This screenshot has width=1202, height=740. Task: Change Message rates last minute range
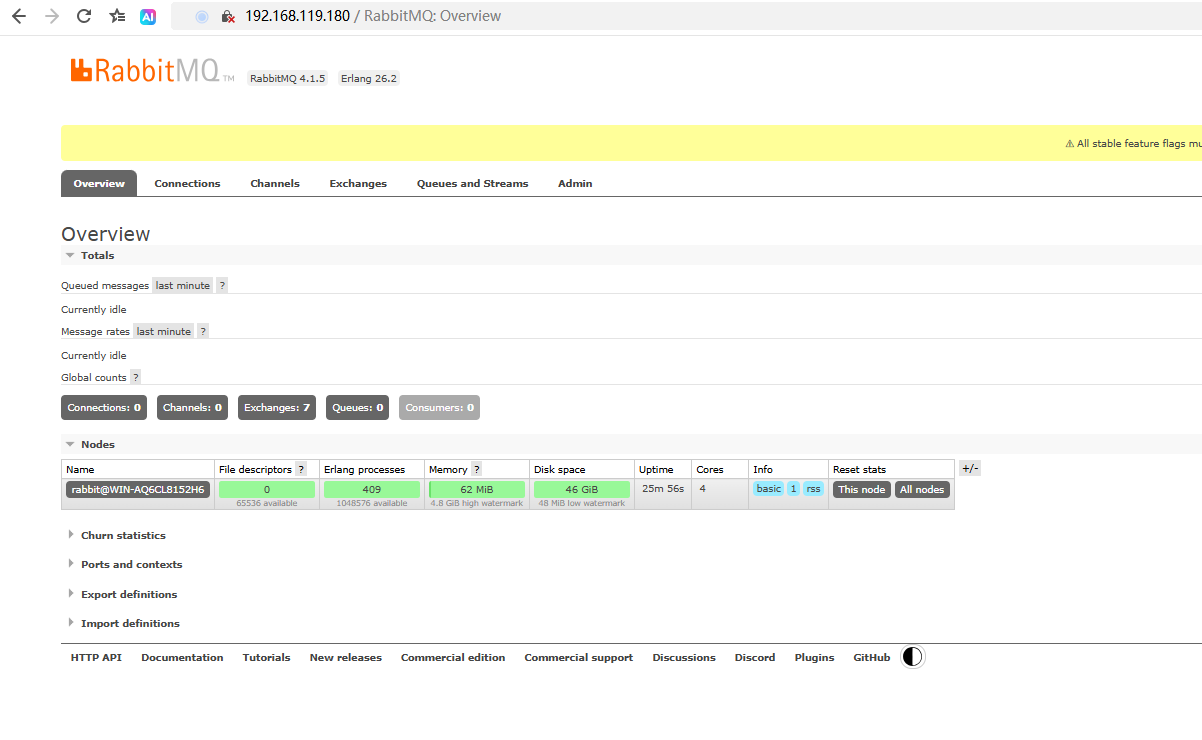tap(164, 331)
